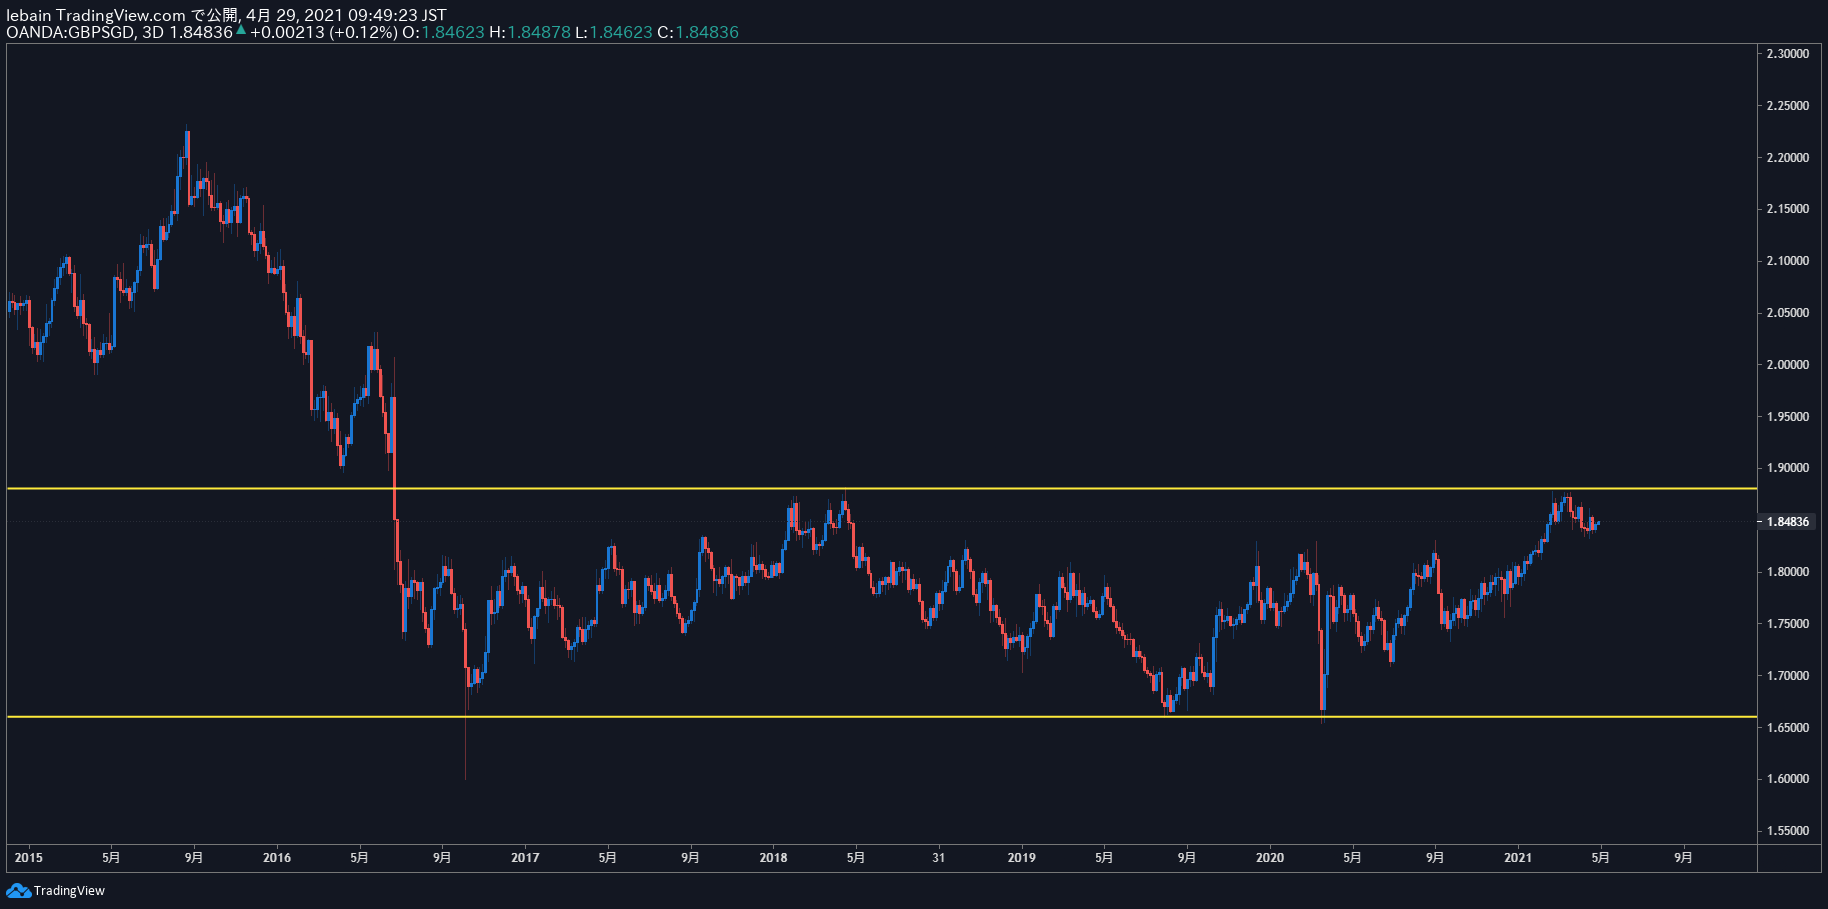Click the 2019 label on time axis
Viewport: 1828px width, 909px height.
pyautogui.click(x=1021, y=858)
